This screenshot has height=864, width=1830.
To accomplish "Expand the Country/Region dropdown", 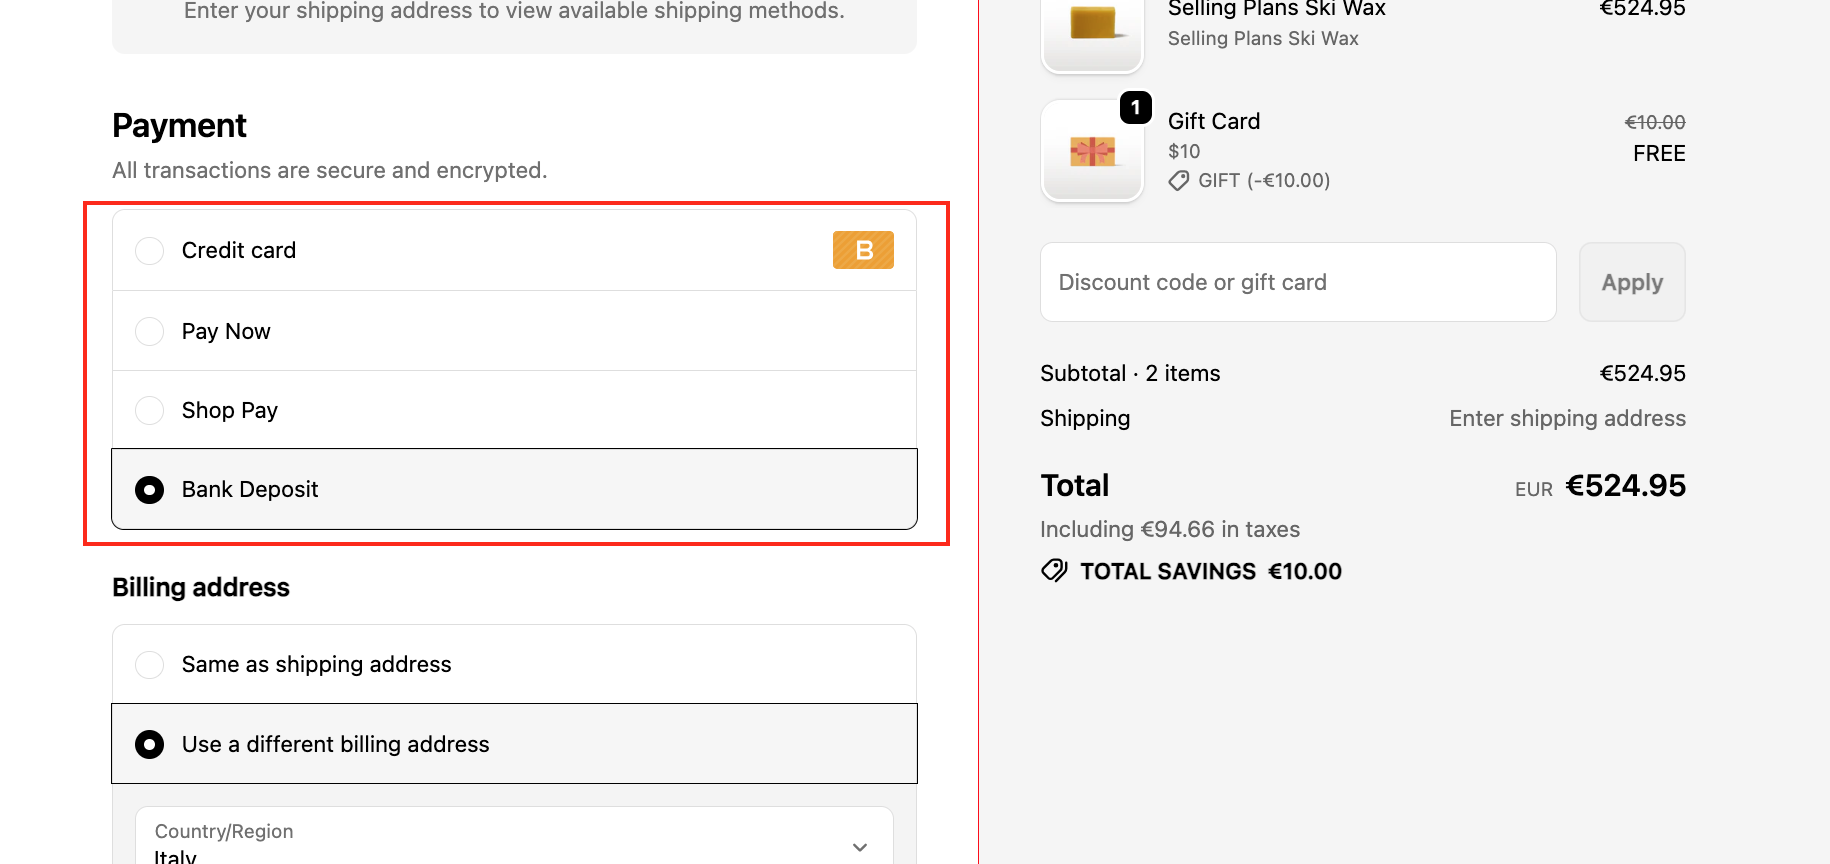I will pos(514,842).
